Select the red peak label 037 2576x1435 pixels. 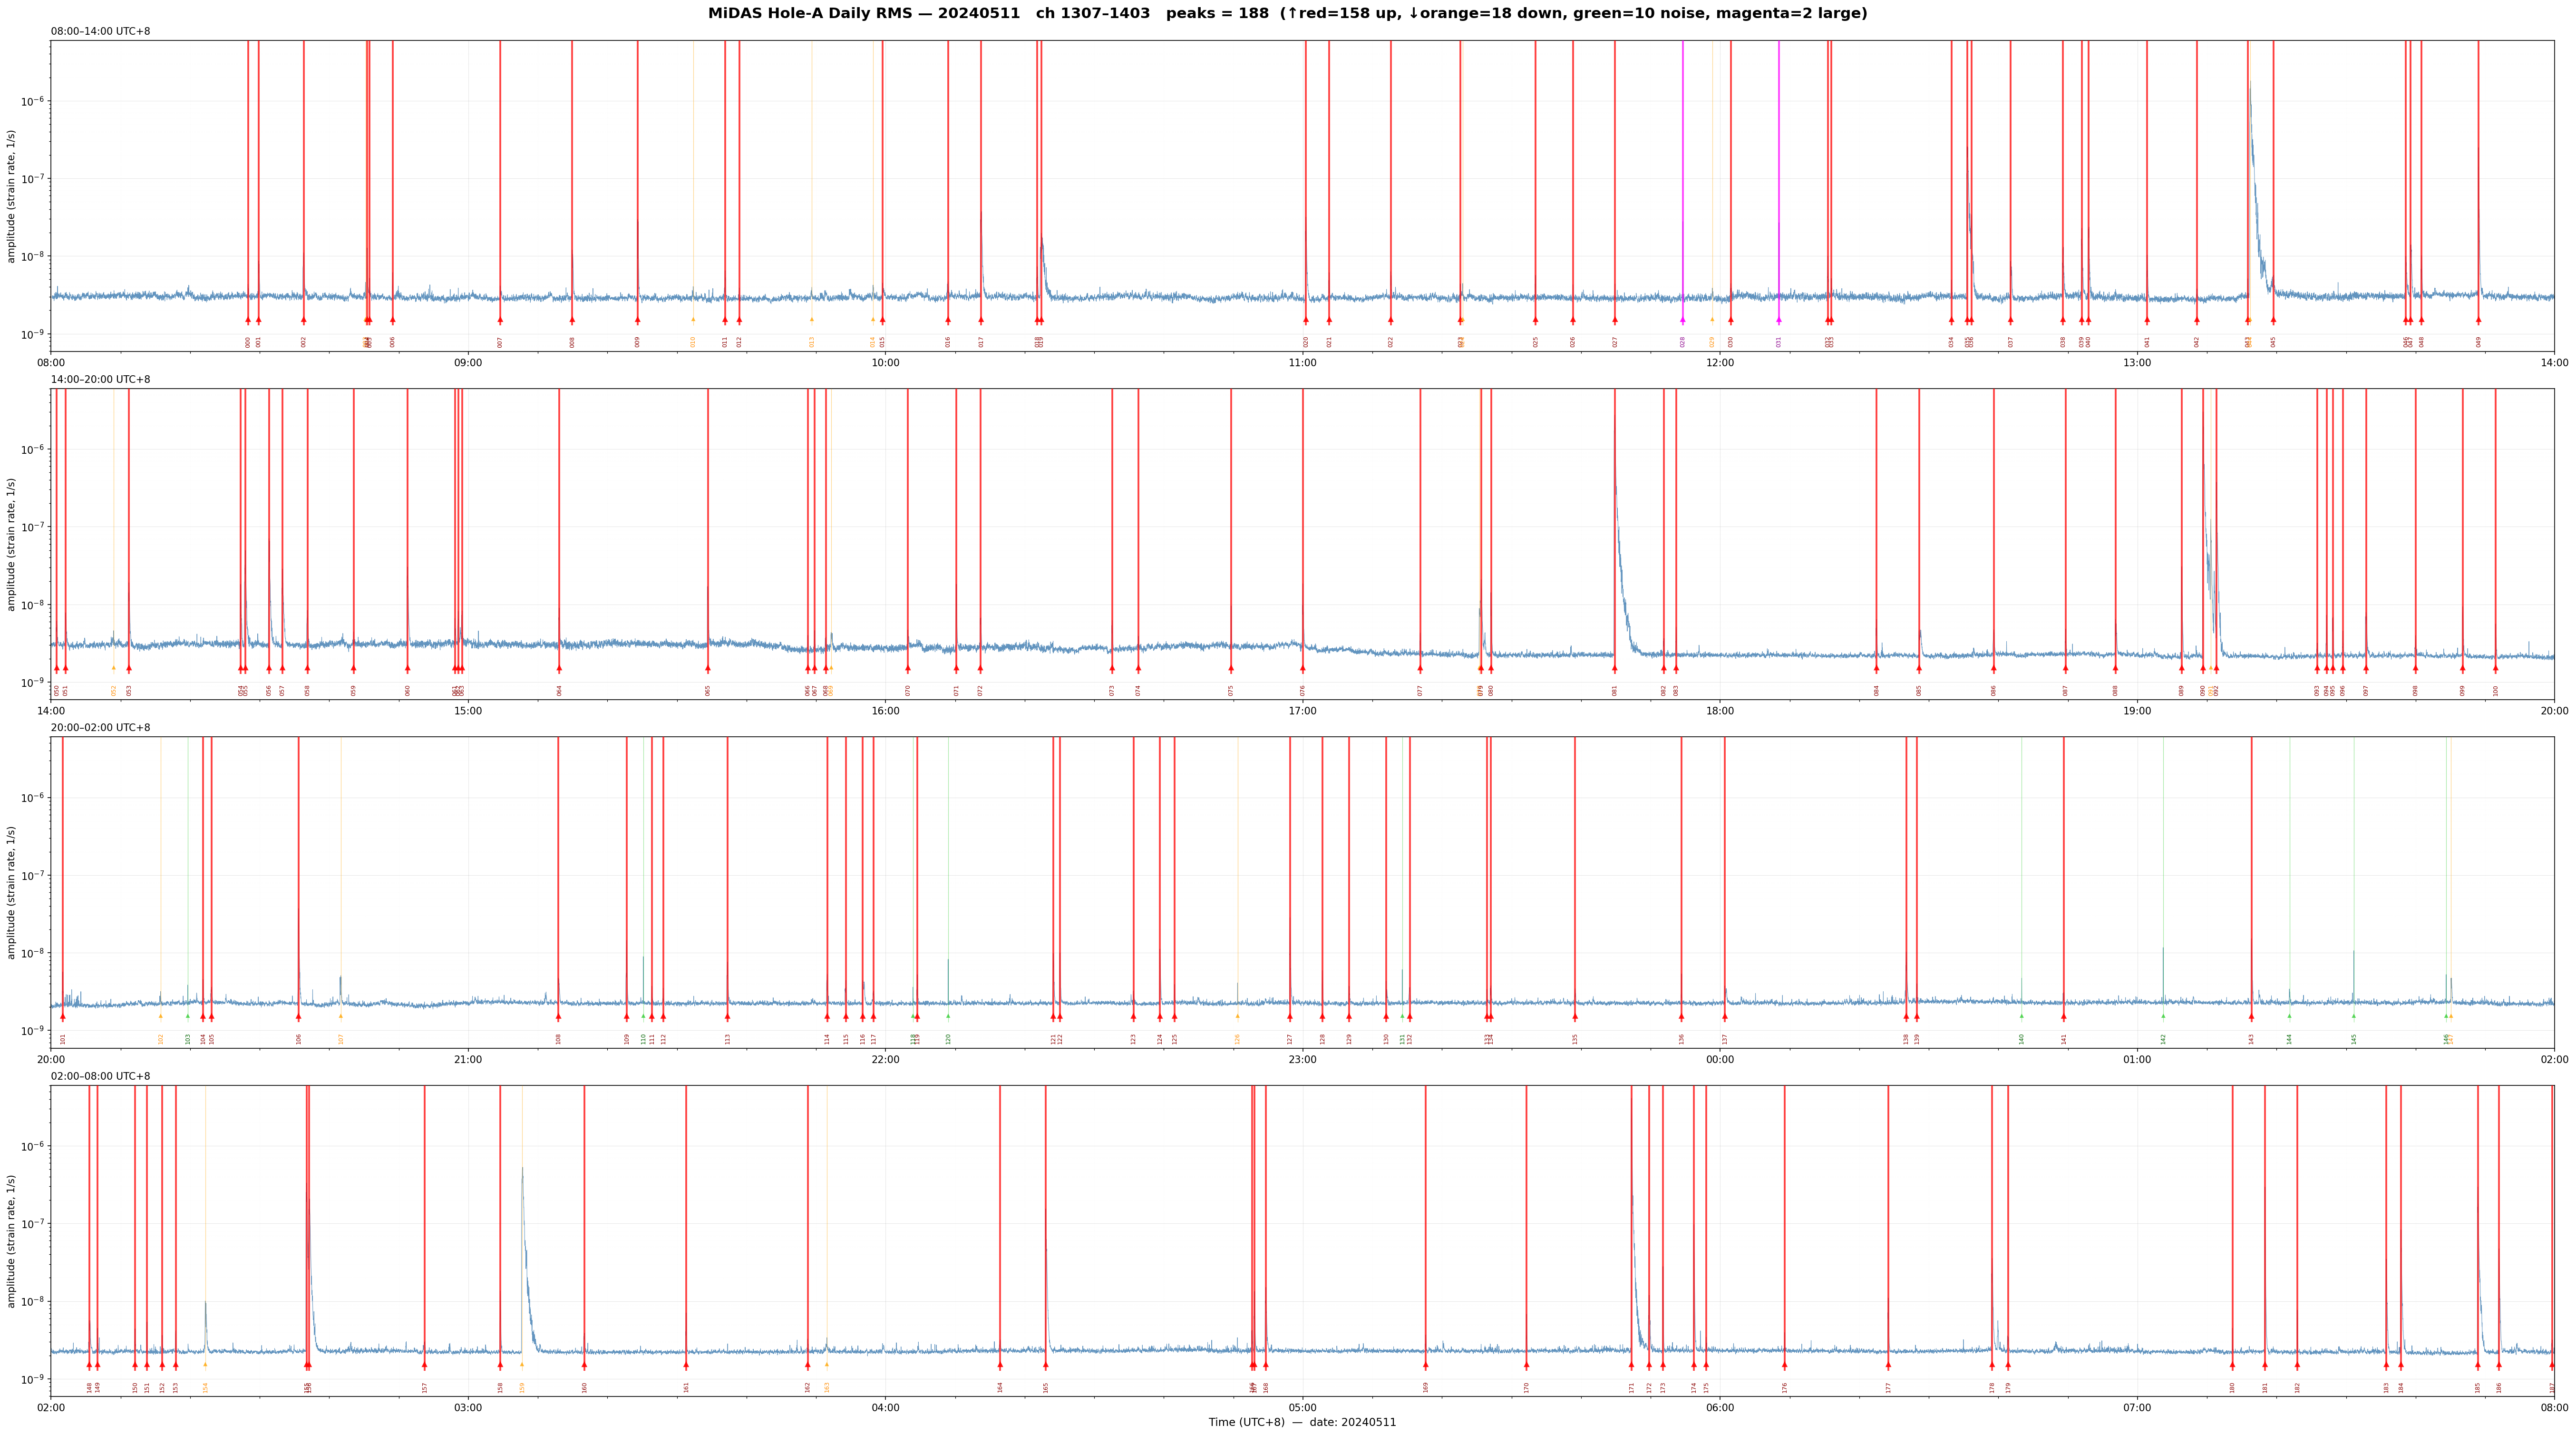[2011, 342]
